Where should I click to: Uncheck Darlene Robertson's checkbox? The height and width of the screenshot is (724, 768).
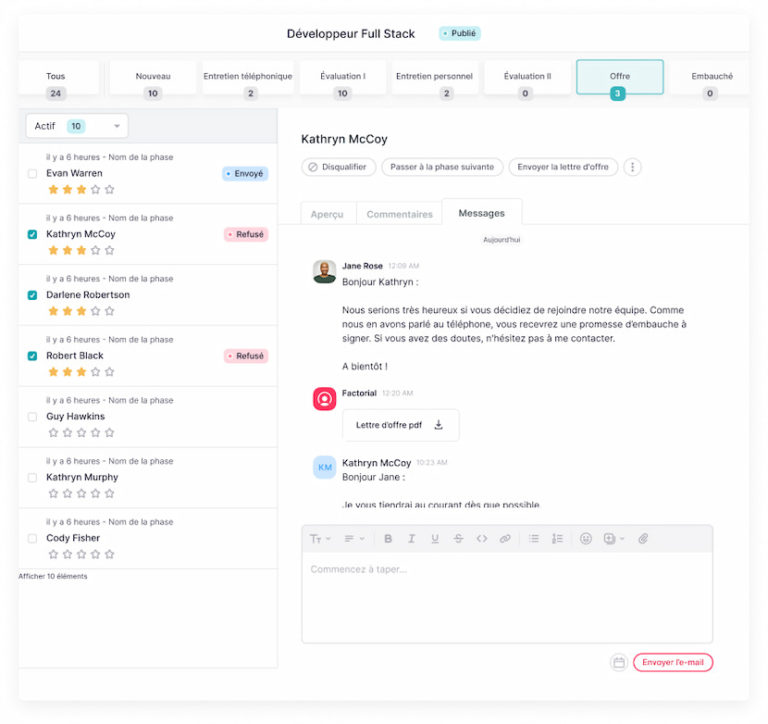[33, 295]
